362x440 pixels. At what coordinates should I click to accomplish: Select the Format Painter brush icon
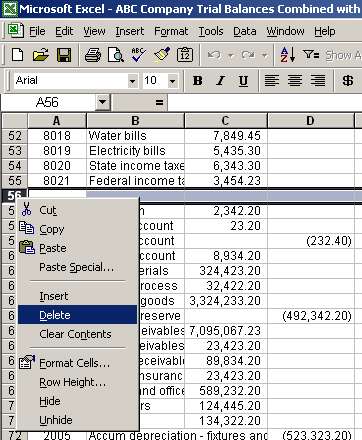(x=162, y=55)
